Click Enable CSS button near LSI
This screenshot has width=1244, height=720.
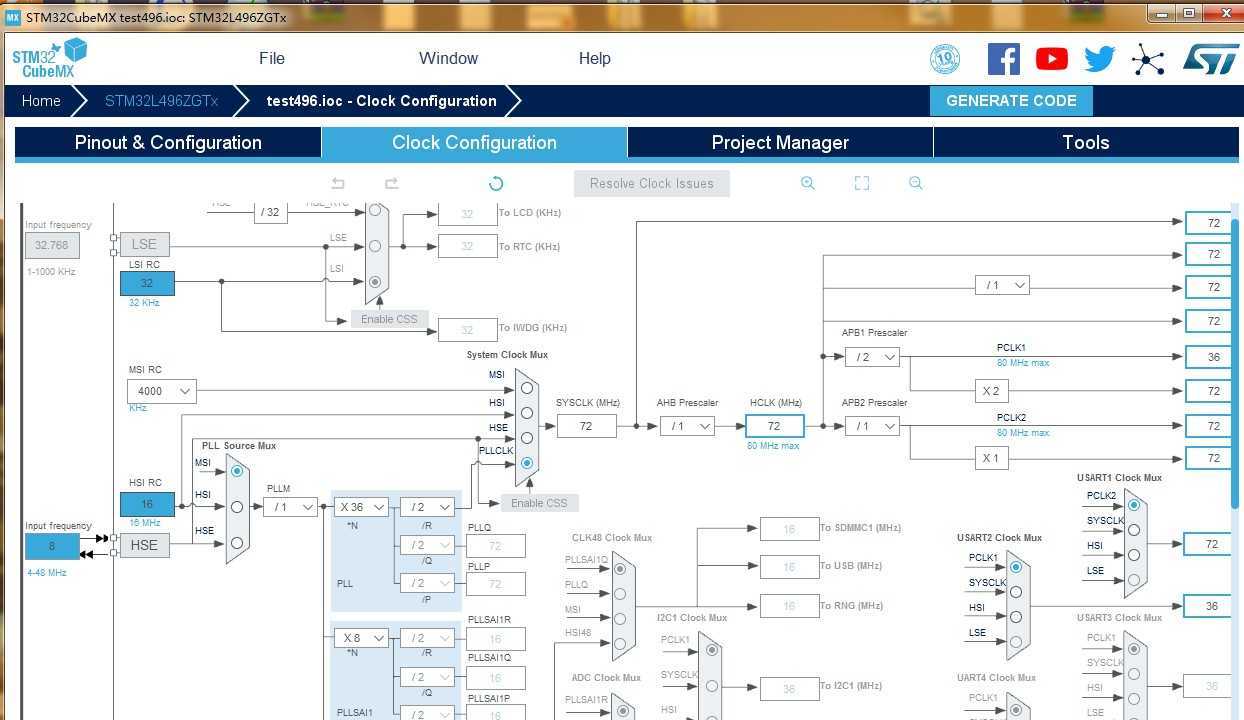click(389, 319)
